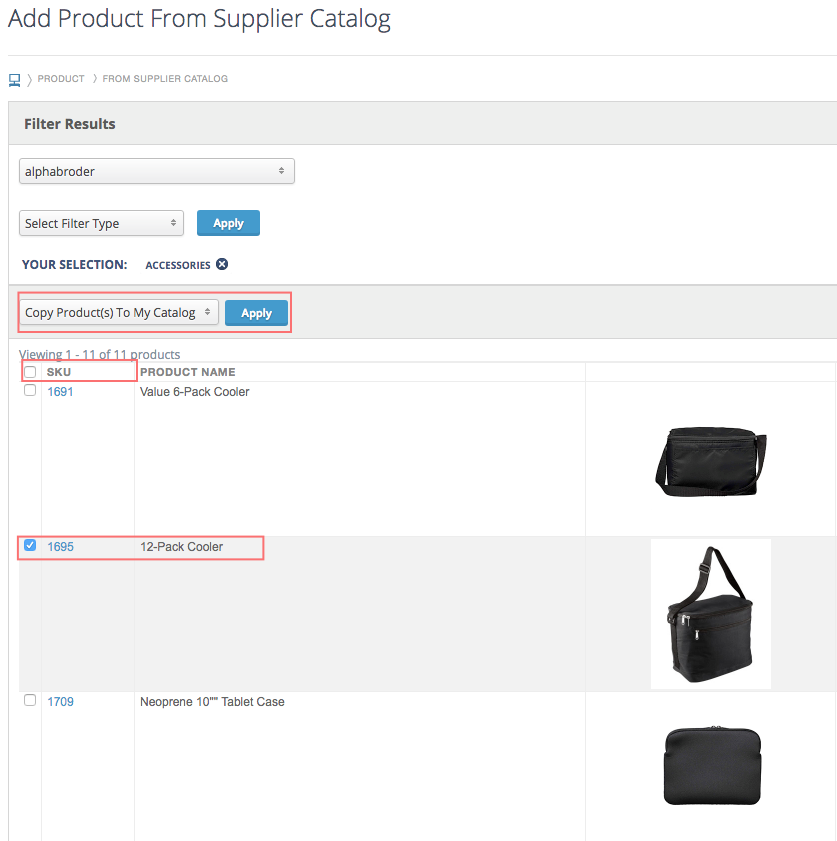Open the SKU 1709 link

coord(60,702)
